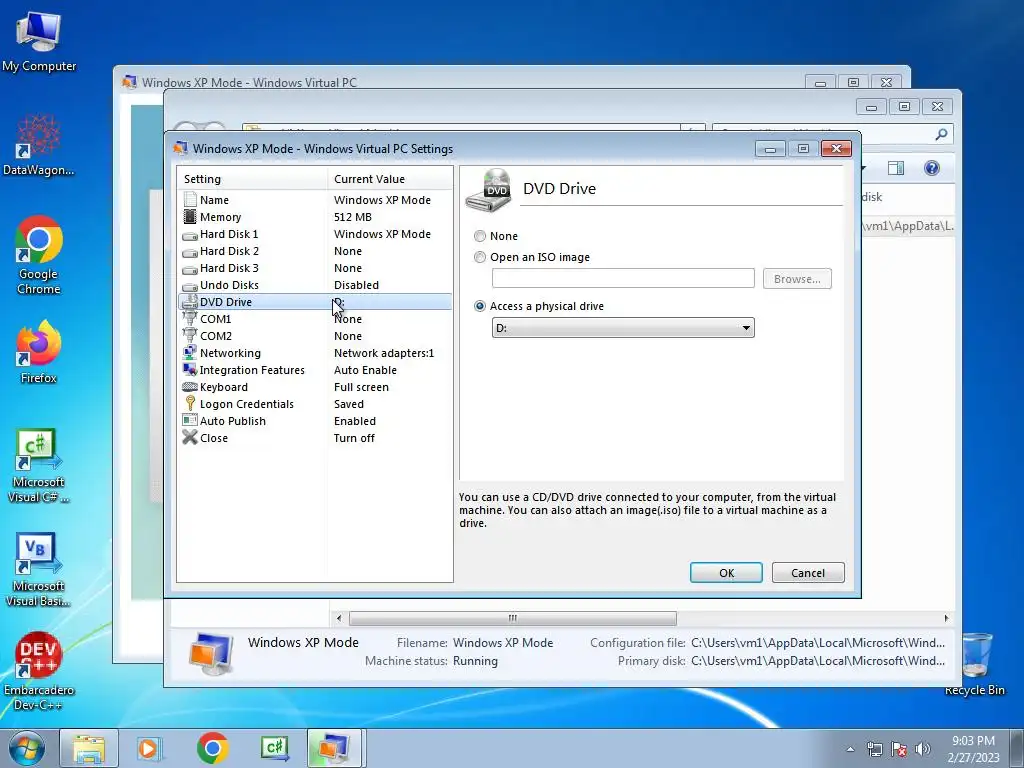Click the OK button

(726, 573)
